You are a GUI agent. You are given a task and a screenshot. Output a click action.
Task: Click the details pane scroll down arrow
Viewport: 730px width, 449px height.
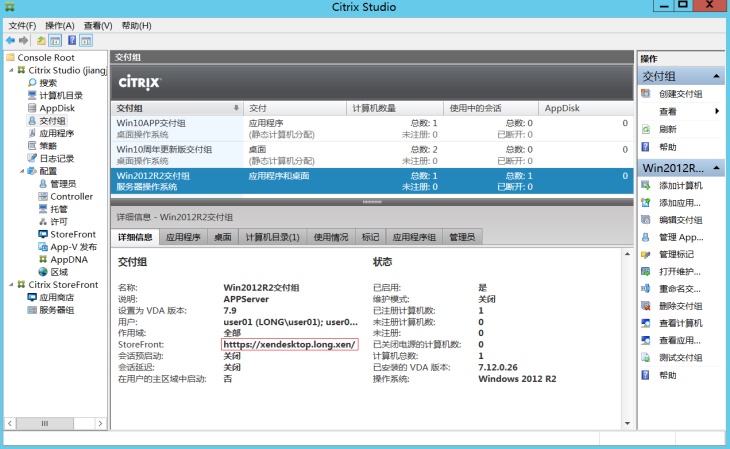(628, 423)
